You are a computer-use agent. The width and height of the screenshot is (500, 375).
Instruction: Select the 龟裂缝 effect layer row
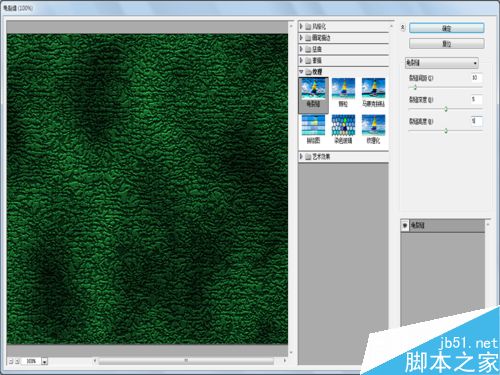pos(443,226)
